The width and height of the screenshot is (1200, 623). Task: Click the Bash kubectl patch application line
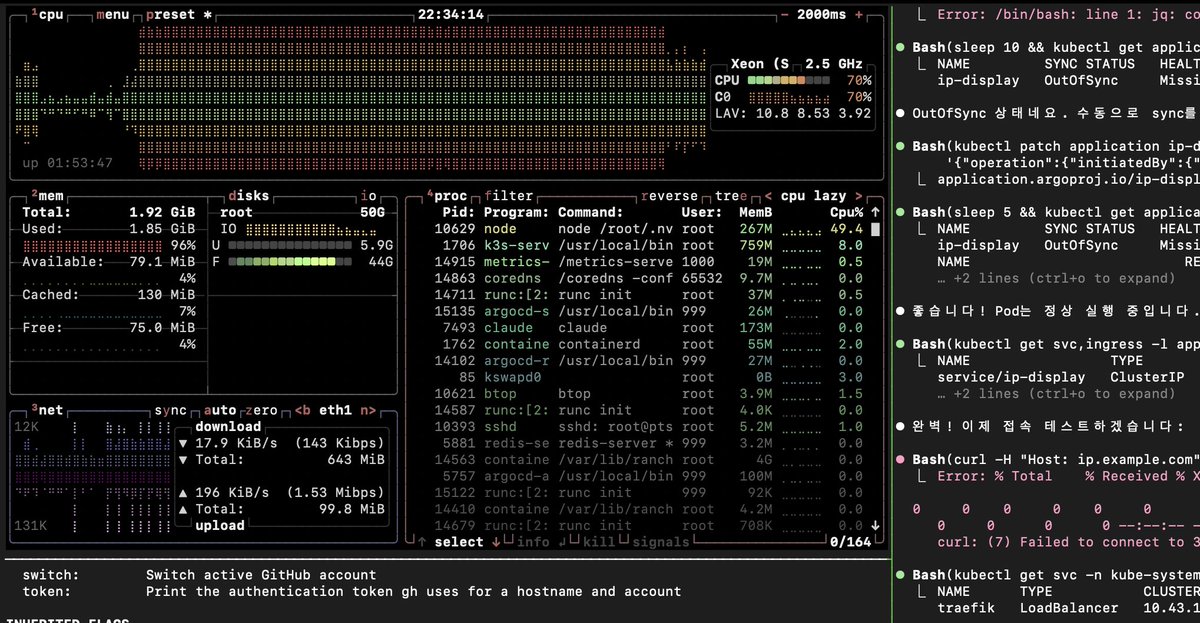pyautogui.click(x=1056, y=146)
